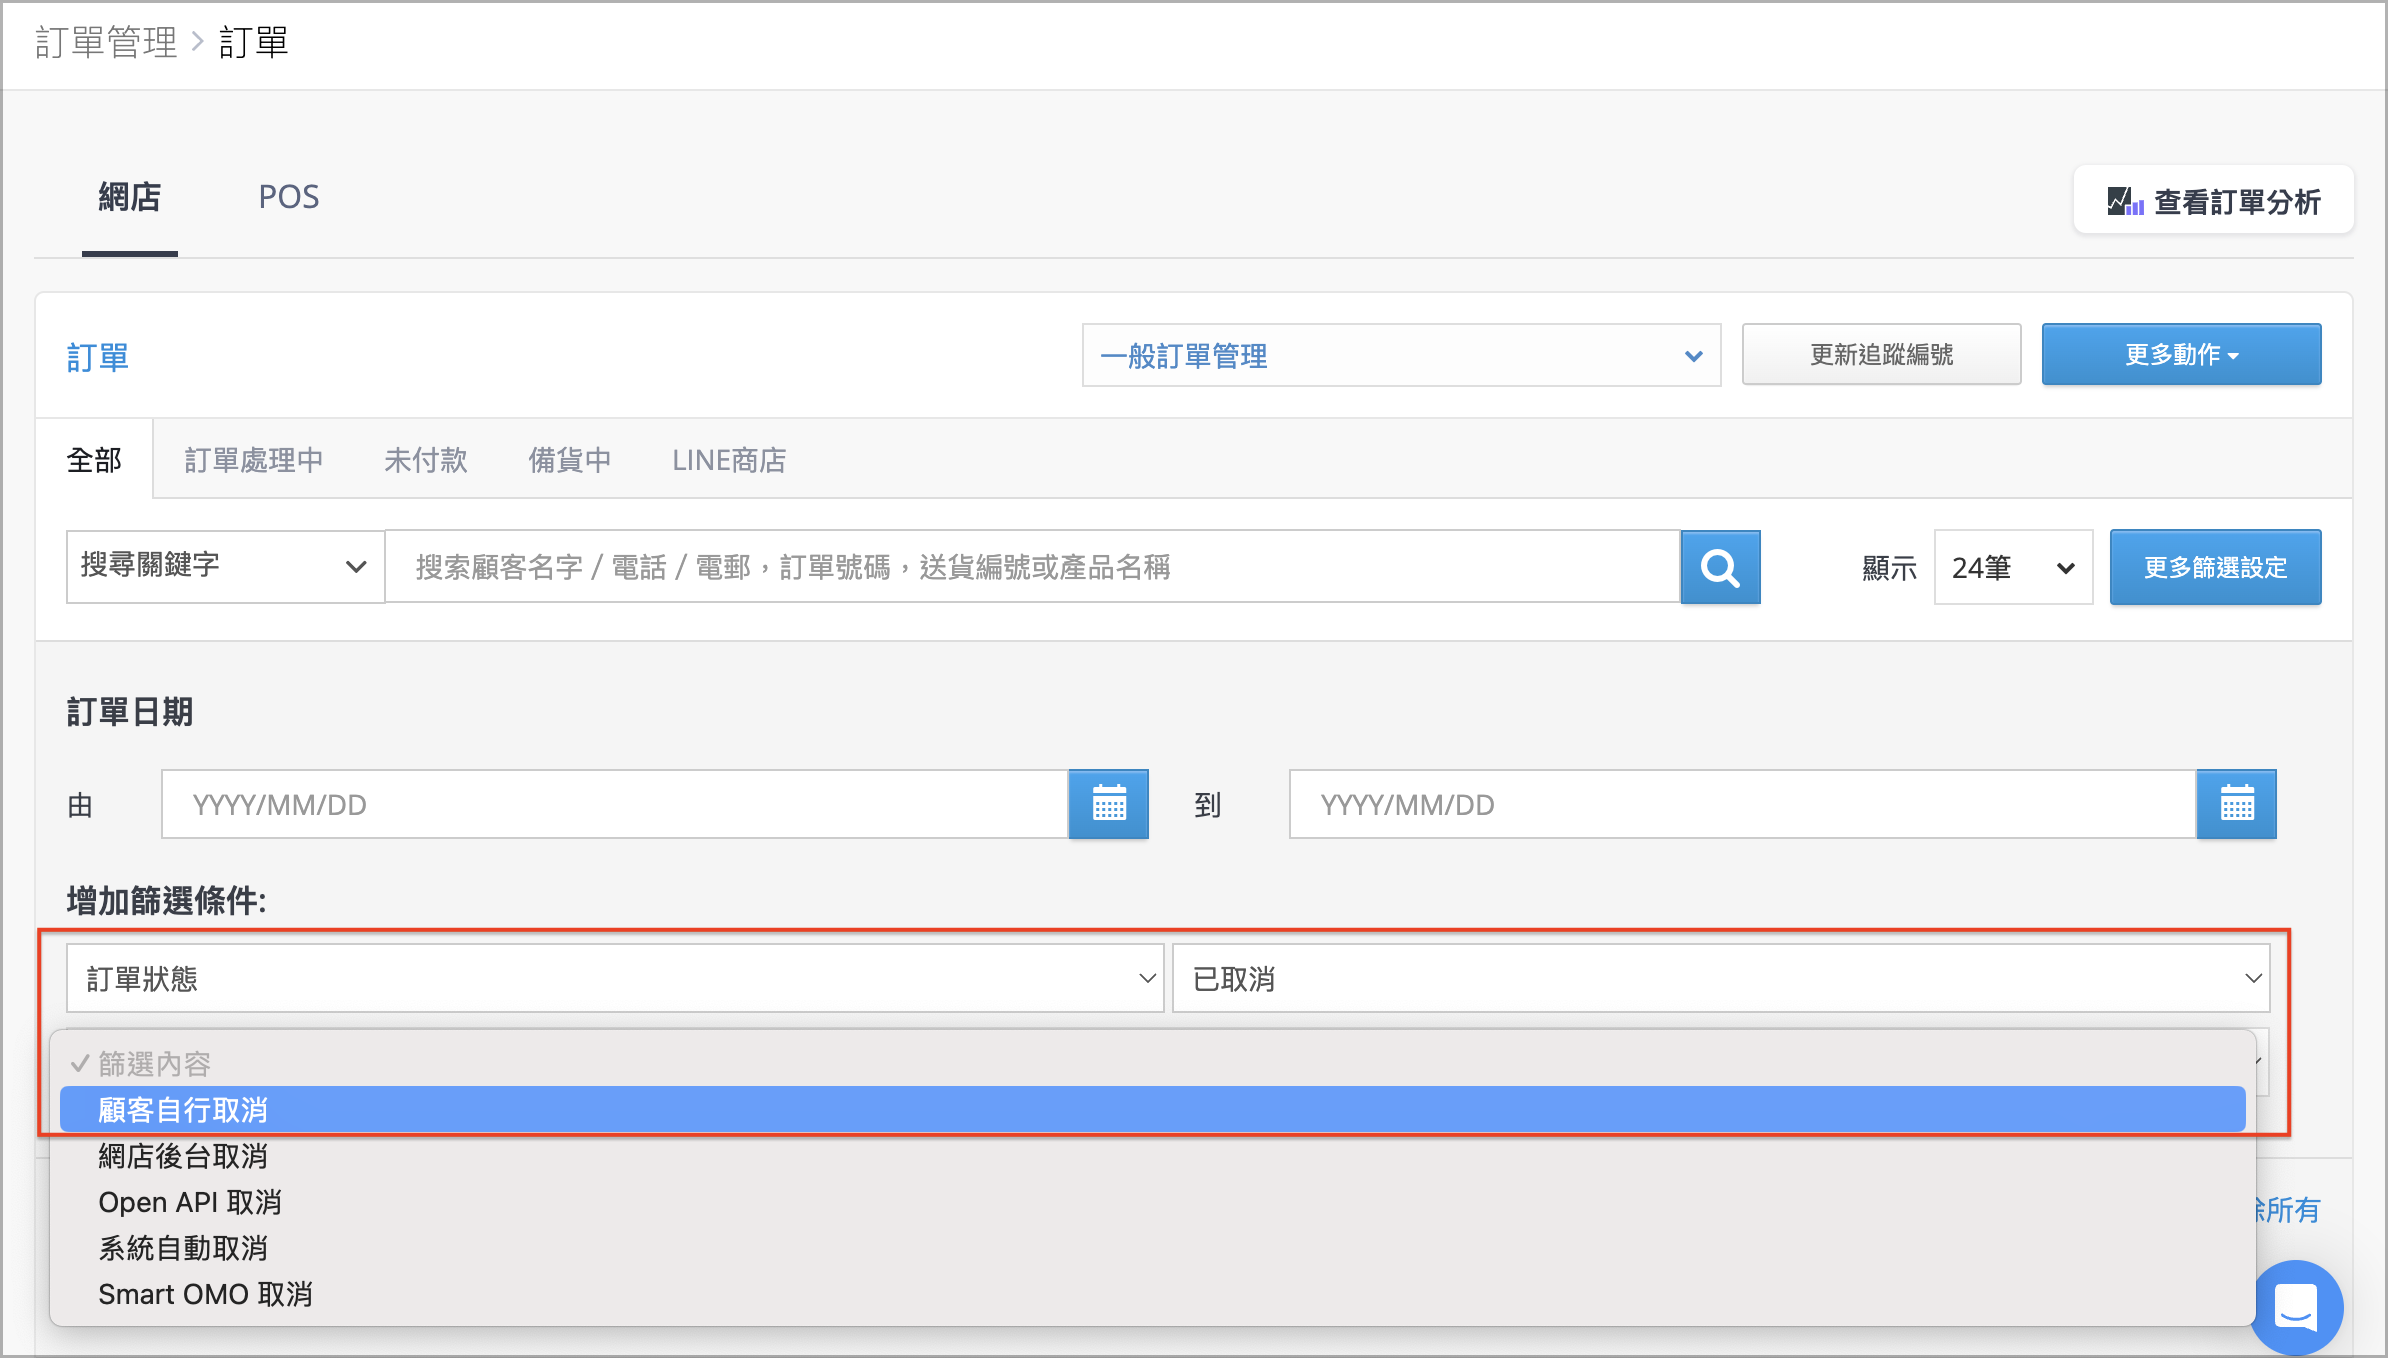Viewport: 2388px width, 1358px height.
Task: Switch to the 網店 tab
Action: click(x=130, y=197)
